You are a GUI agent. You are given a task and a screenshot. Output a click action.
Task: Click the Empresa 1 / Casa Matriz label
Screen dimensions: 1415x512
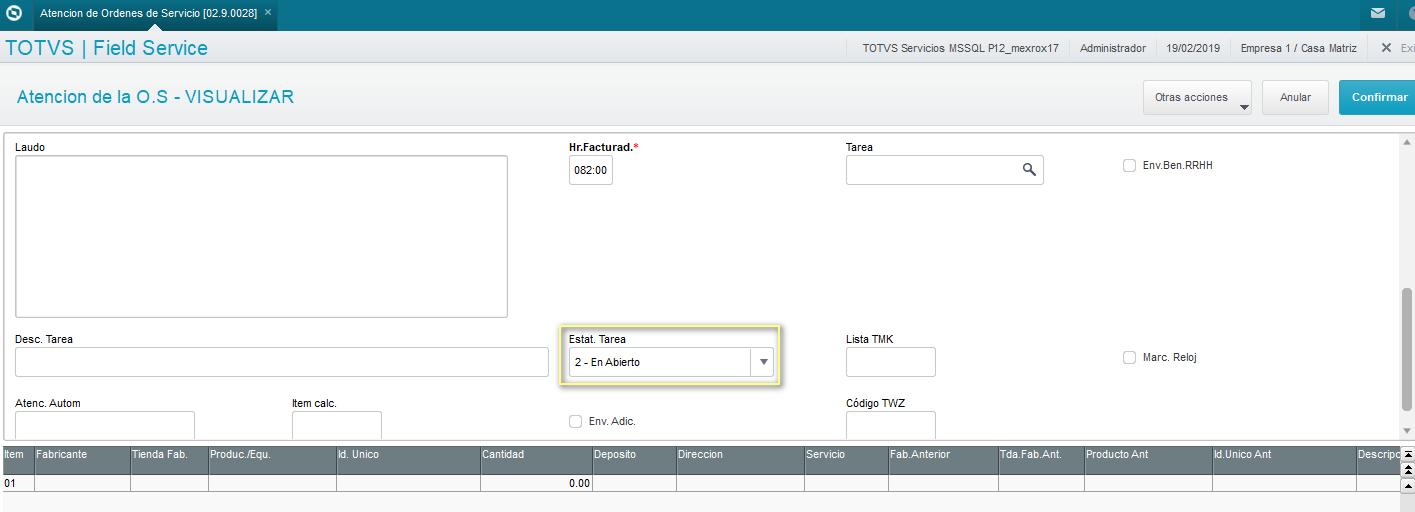tap(1300, 48)
